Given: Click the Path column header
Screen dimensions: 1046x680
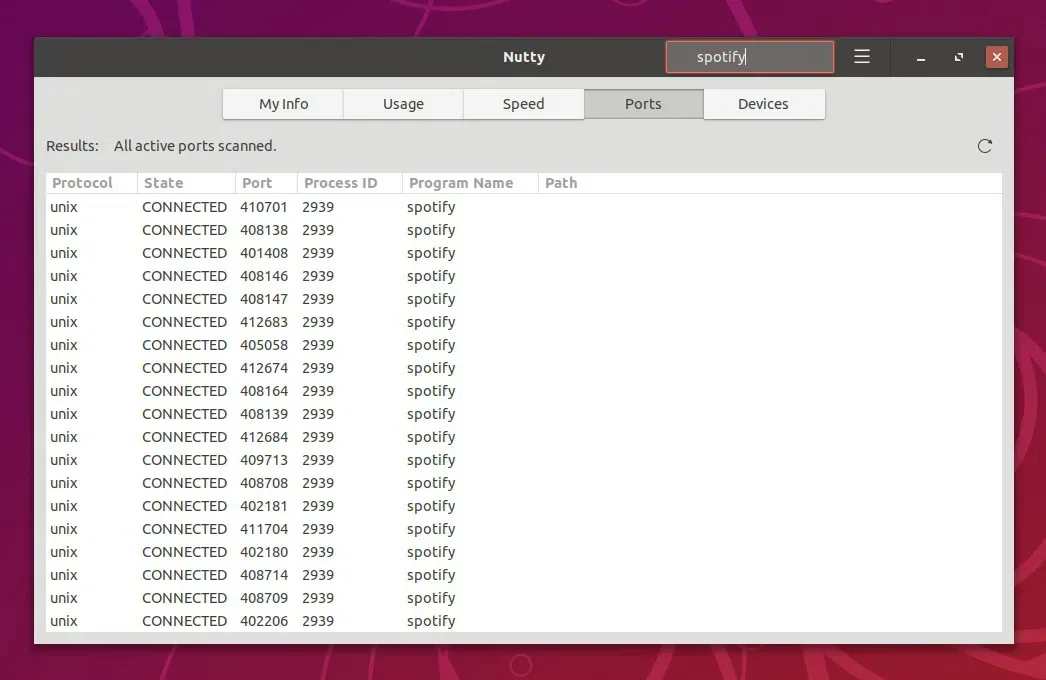Looking at the screenshot, I should pyautogui.click(x=560, y=183).
